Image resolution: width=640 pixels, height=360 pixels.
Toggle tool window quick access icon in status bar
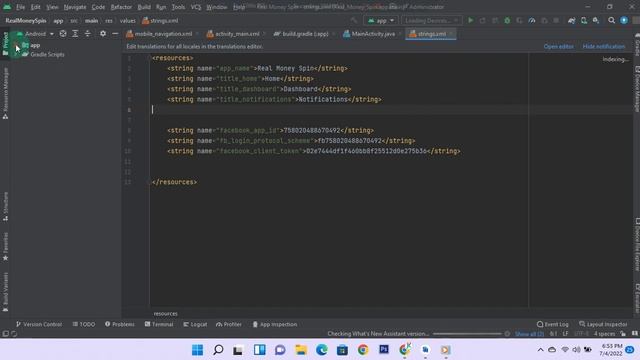(5, 334)
